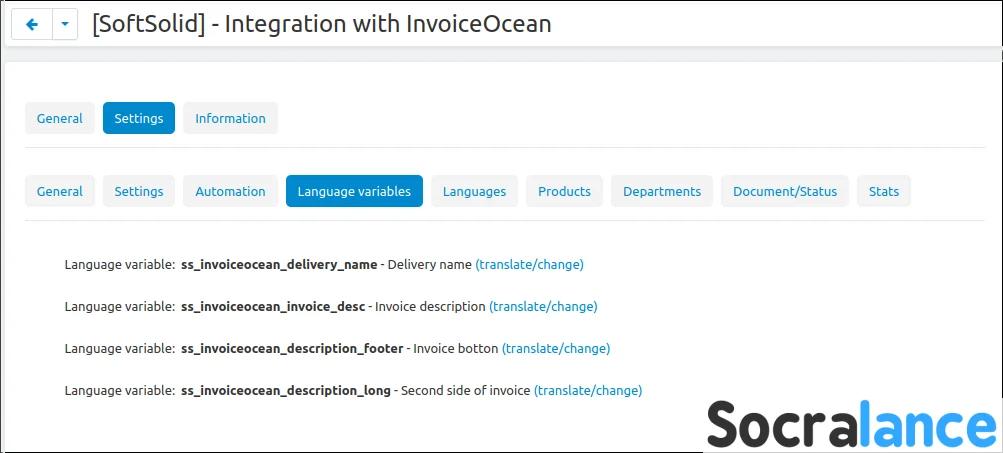
Task: Click translate/change for Second side of invoice
Action: 588,390
